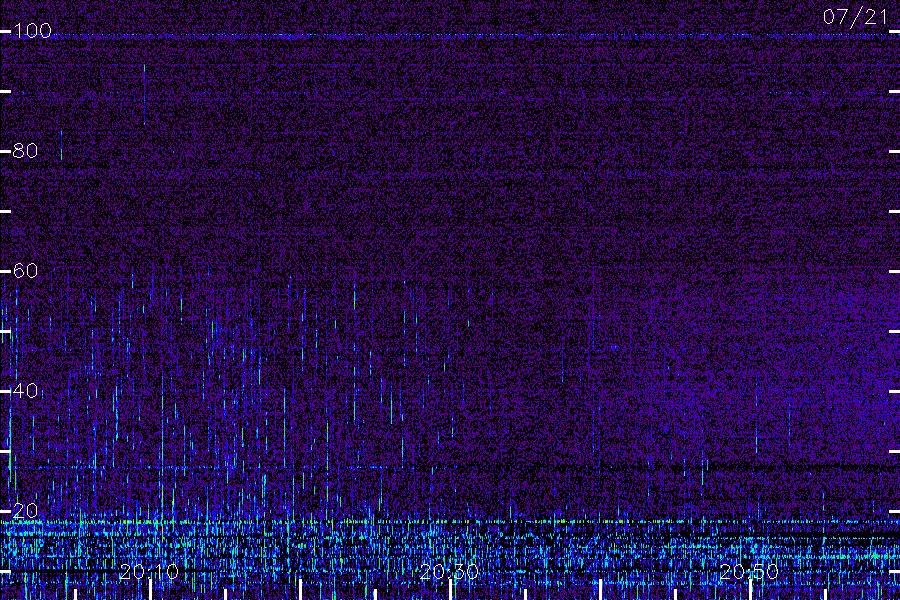Click the 100 frequency axis label
Viewport: 900px width, 600px height.
pyautogui.click(x=32, y=30)
